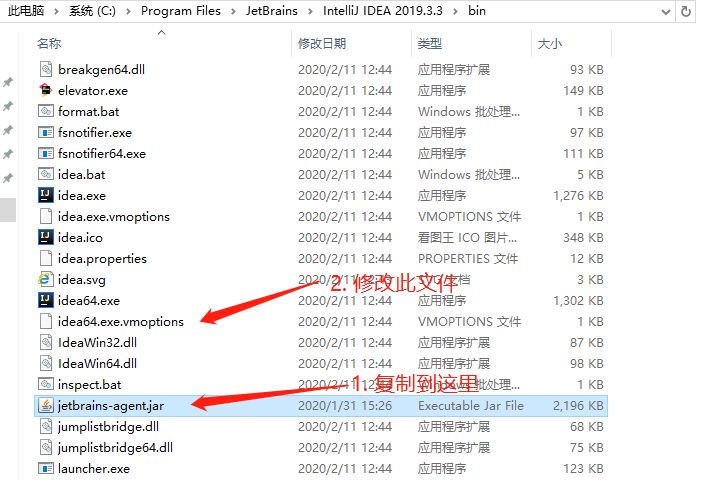Select the file named idea.properties
The width and height of the screenshot is (705, 484).
click(102, 259)
